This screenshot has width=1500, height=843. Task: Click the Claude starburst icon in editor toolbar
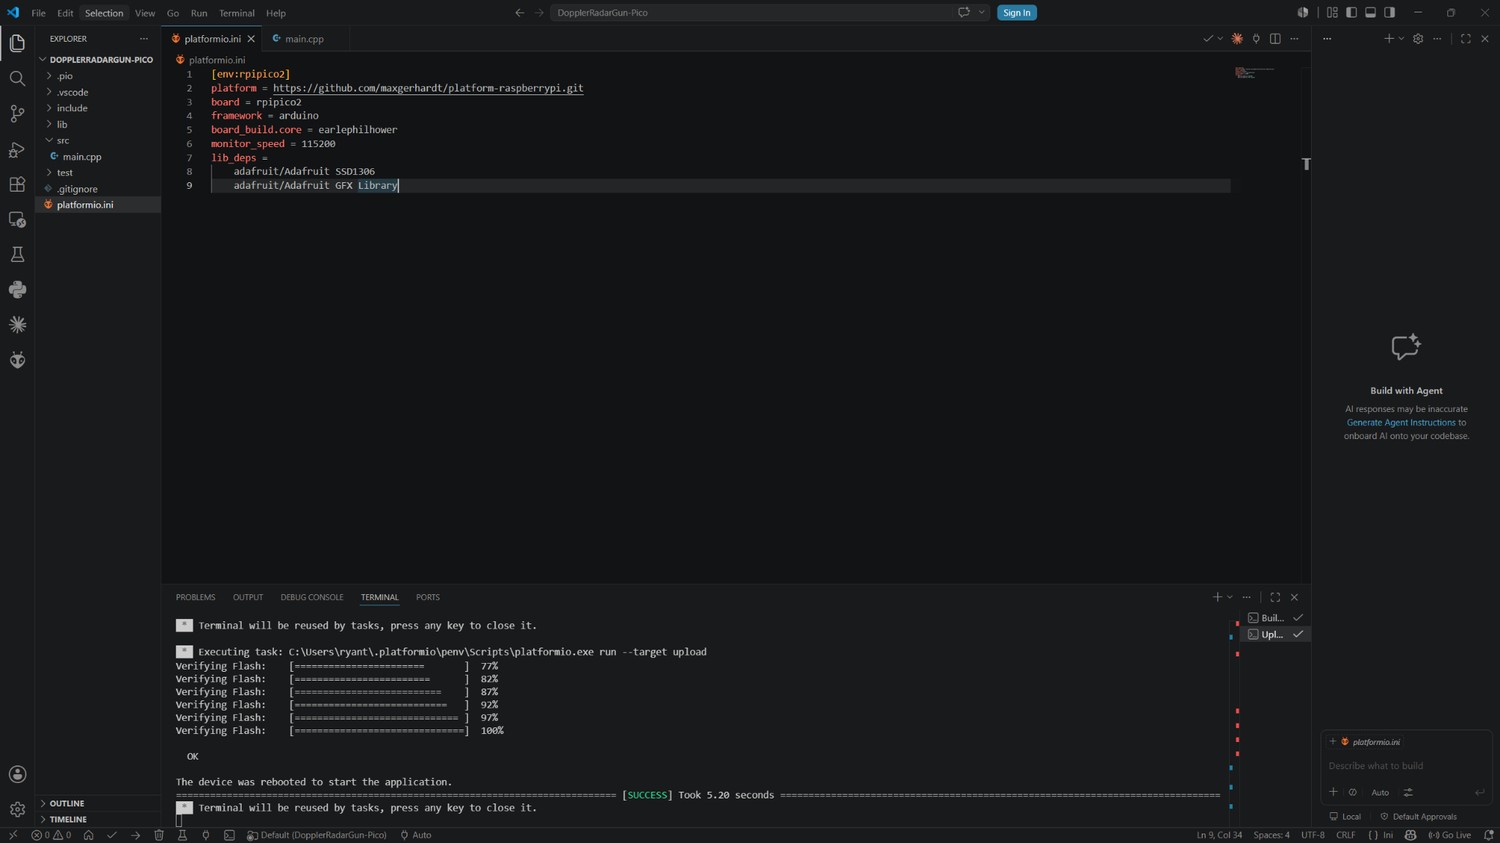[x=1237, y=39]
